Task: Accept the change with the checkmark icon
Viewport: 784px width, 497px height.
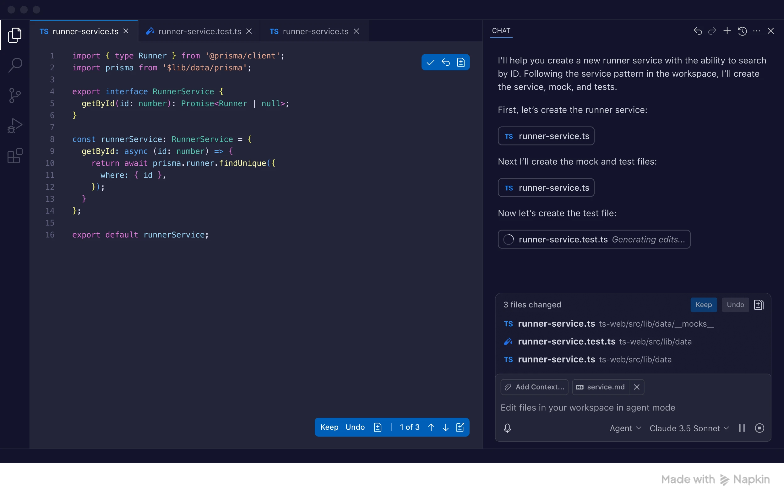Action: coord(430,62)
